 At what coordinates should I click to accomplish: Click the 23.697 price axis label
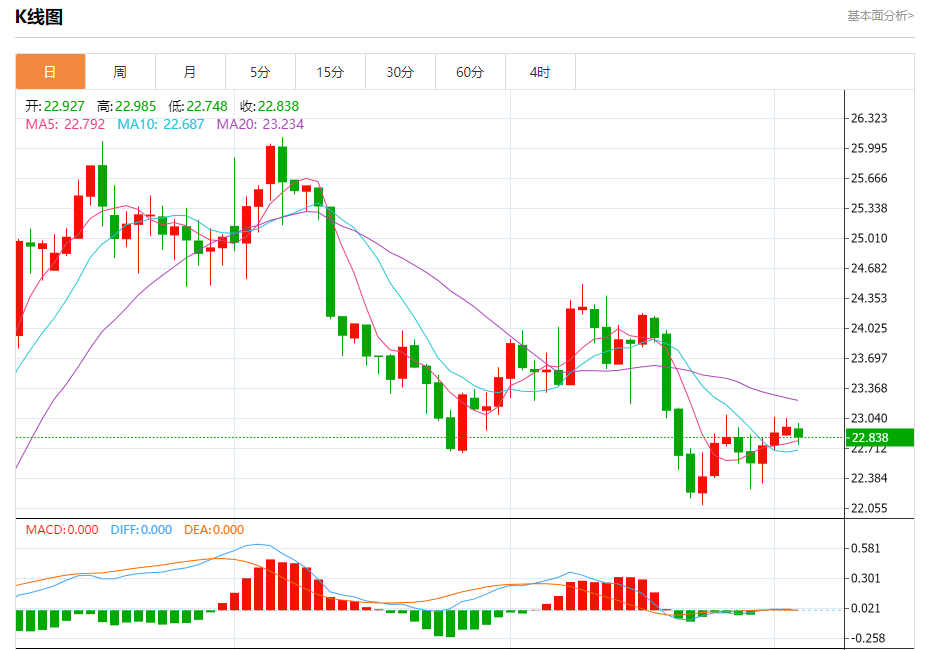(x=869, y=358)
